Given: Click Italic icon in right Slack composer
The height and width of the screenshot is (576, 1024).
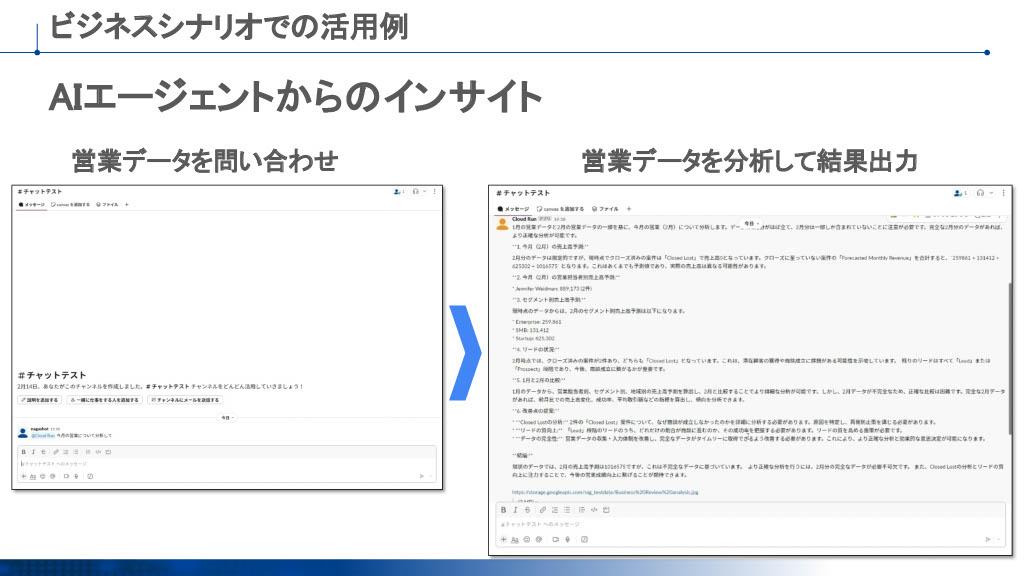Looking at the screenshot, I should [515, 509].
